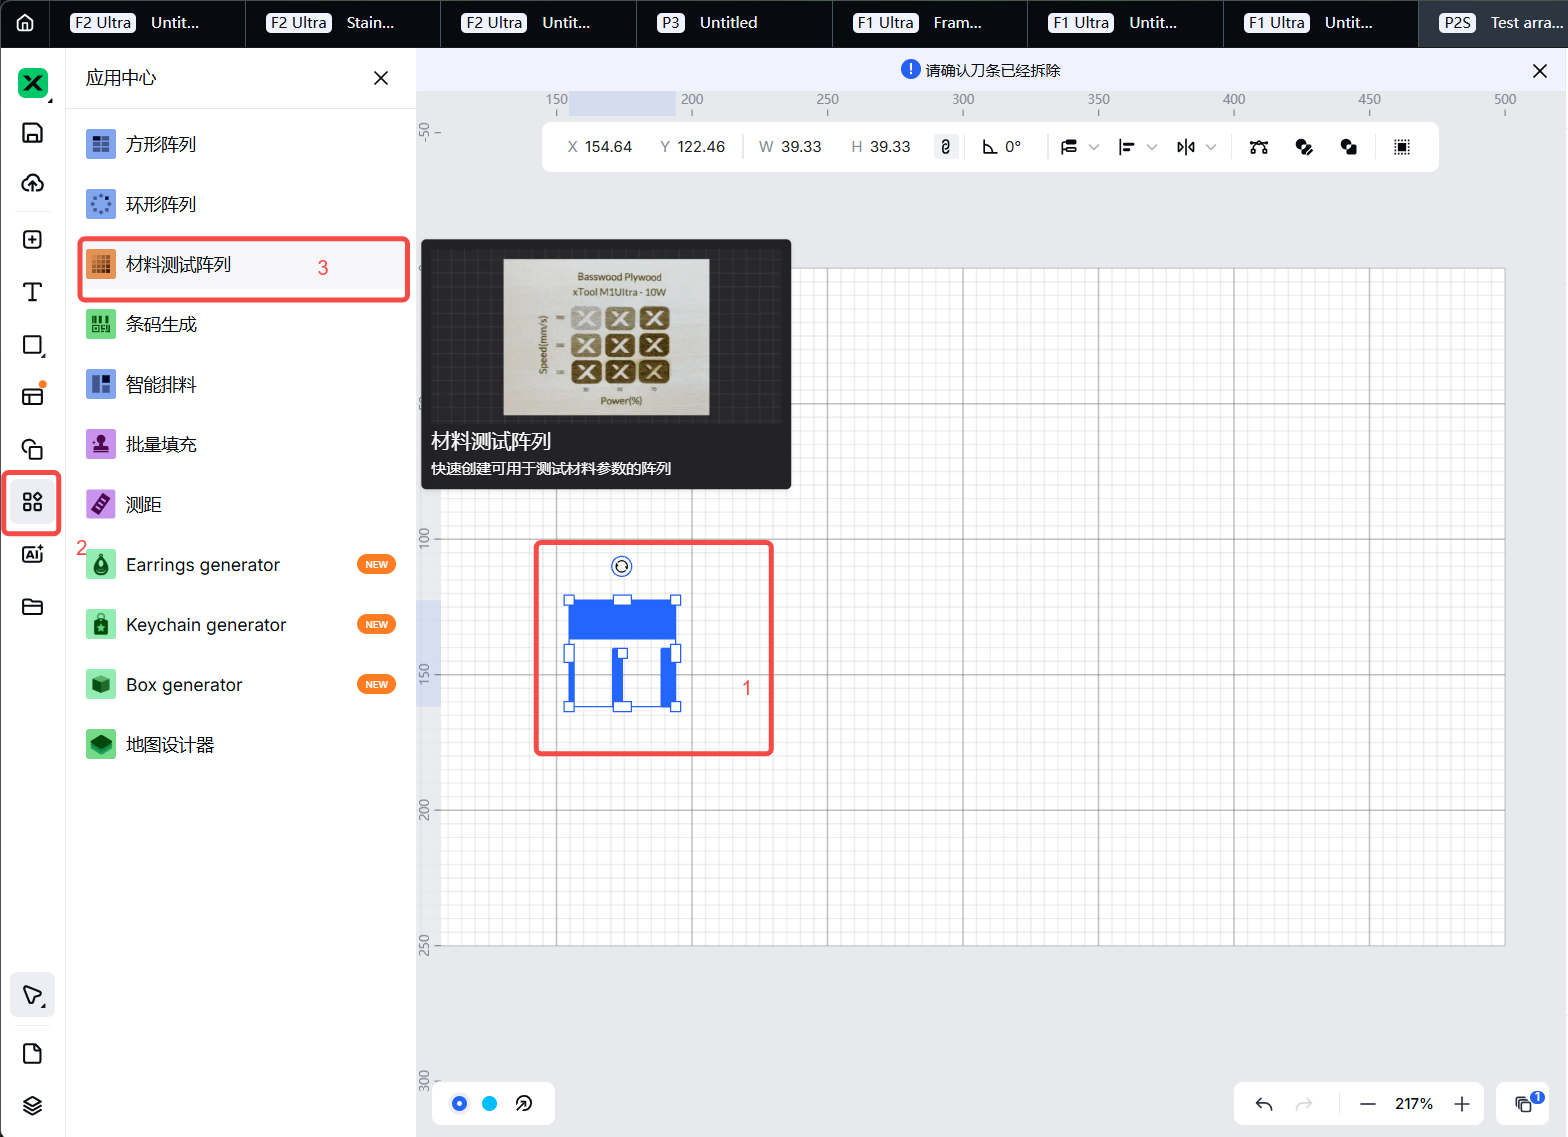Click the width W input field
The width and height of the screenshot is (1568, 1137).
click(x=800, y=147)
